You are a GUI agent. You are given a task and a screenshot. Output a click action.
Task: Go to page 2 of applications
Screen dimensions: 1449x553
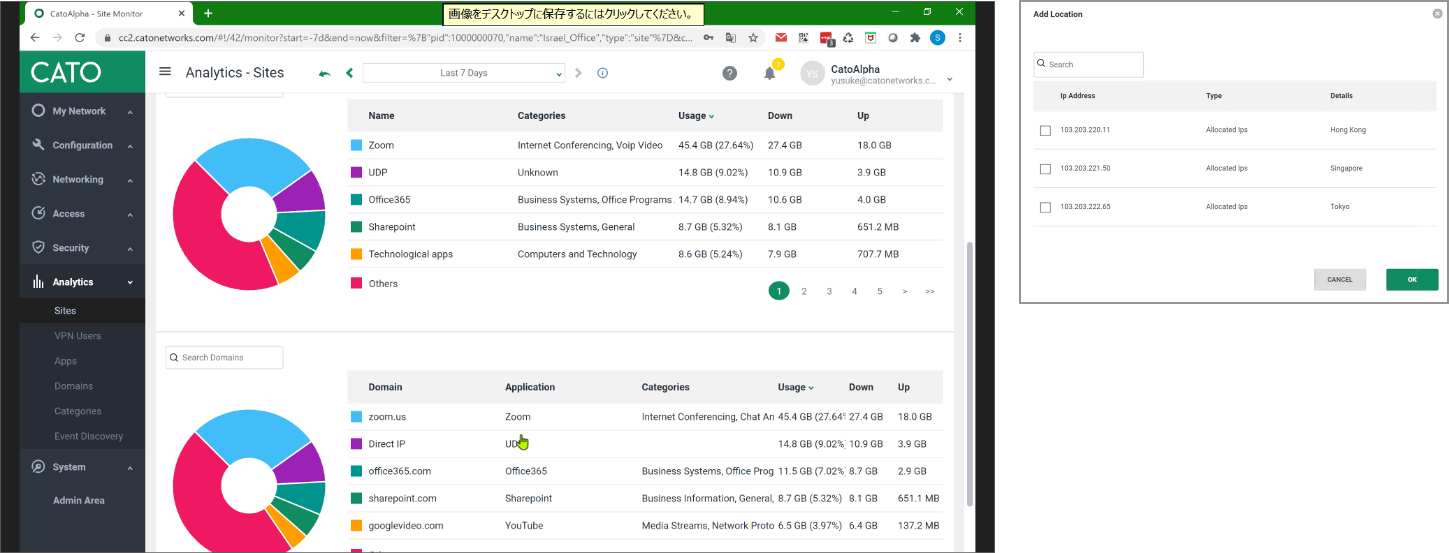click(804, 291)
